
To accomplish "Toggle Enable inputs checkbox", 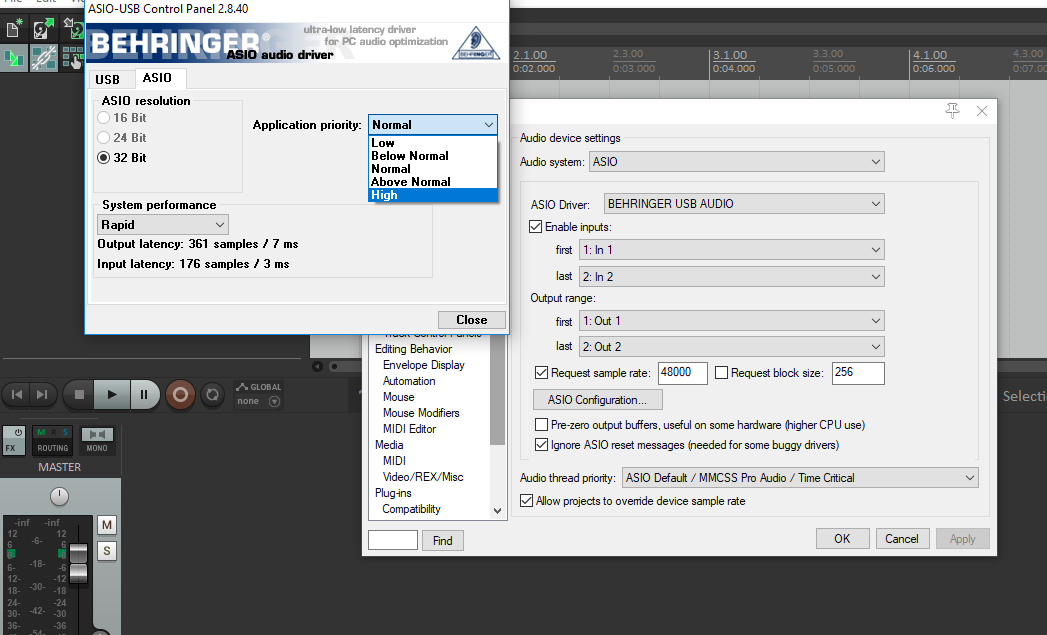I will [536, 227].
